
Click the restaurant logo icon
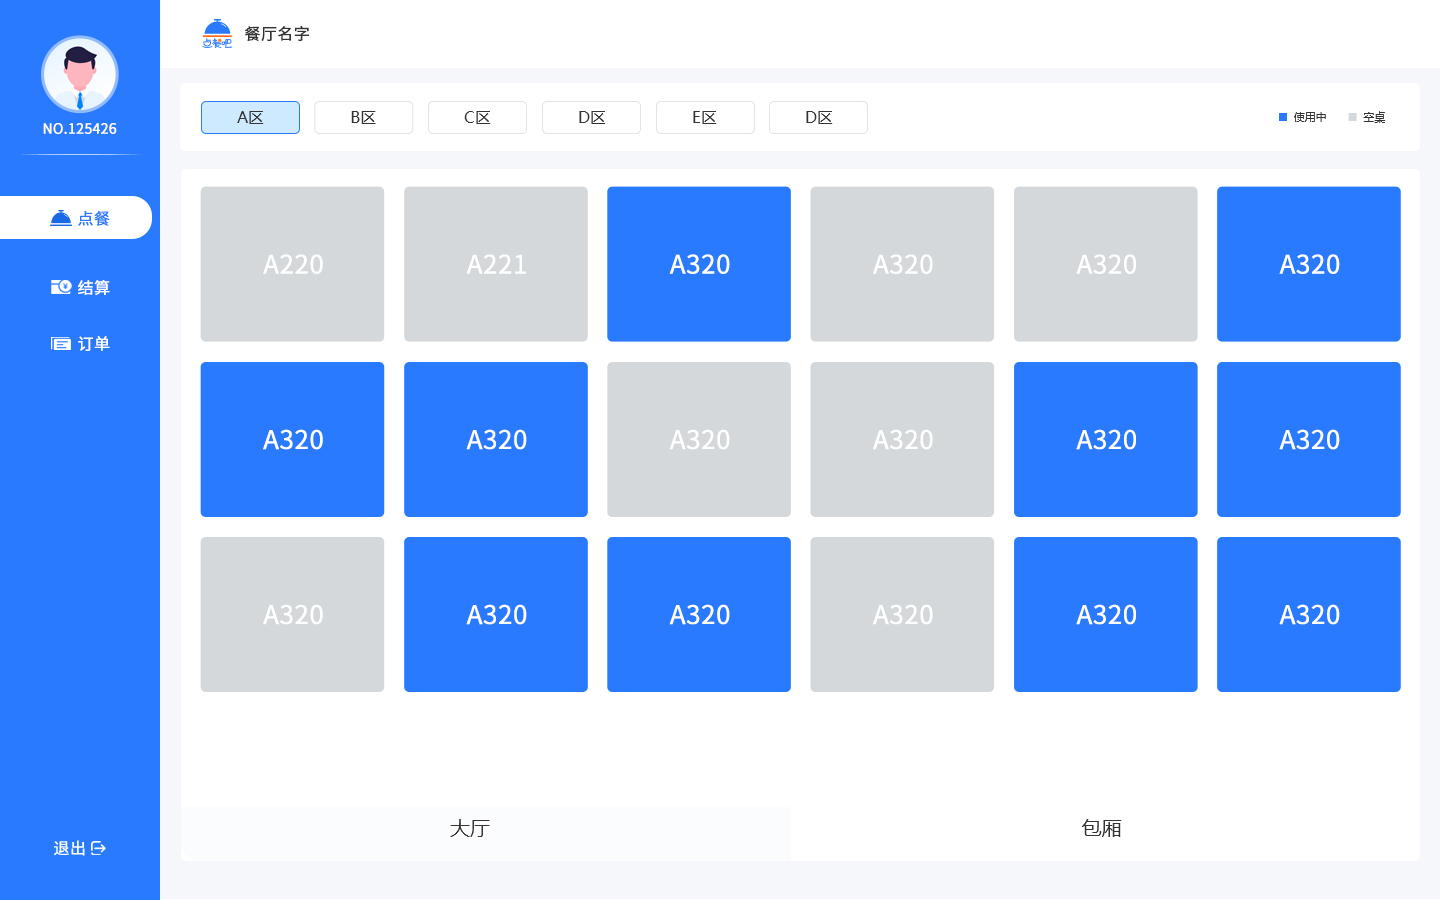coord(217,34)
